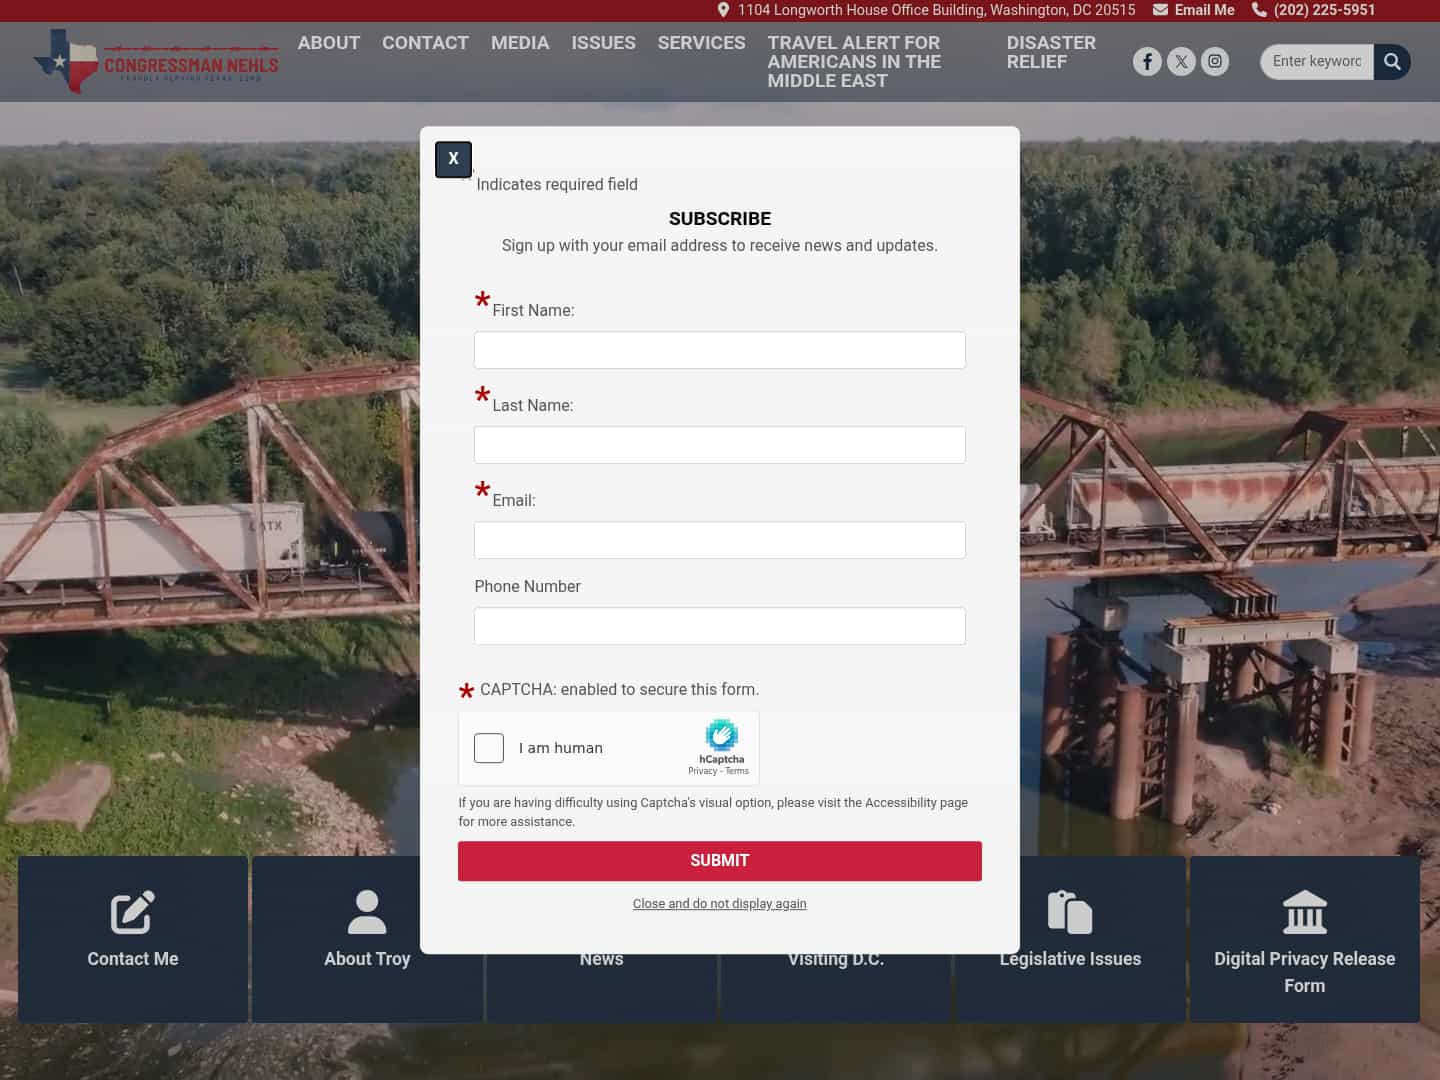Screen dimensions: 1440x1080
Task: Click the Longworth House Office address
Action: (x=936, y=10)
